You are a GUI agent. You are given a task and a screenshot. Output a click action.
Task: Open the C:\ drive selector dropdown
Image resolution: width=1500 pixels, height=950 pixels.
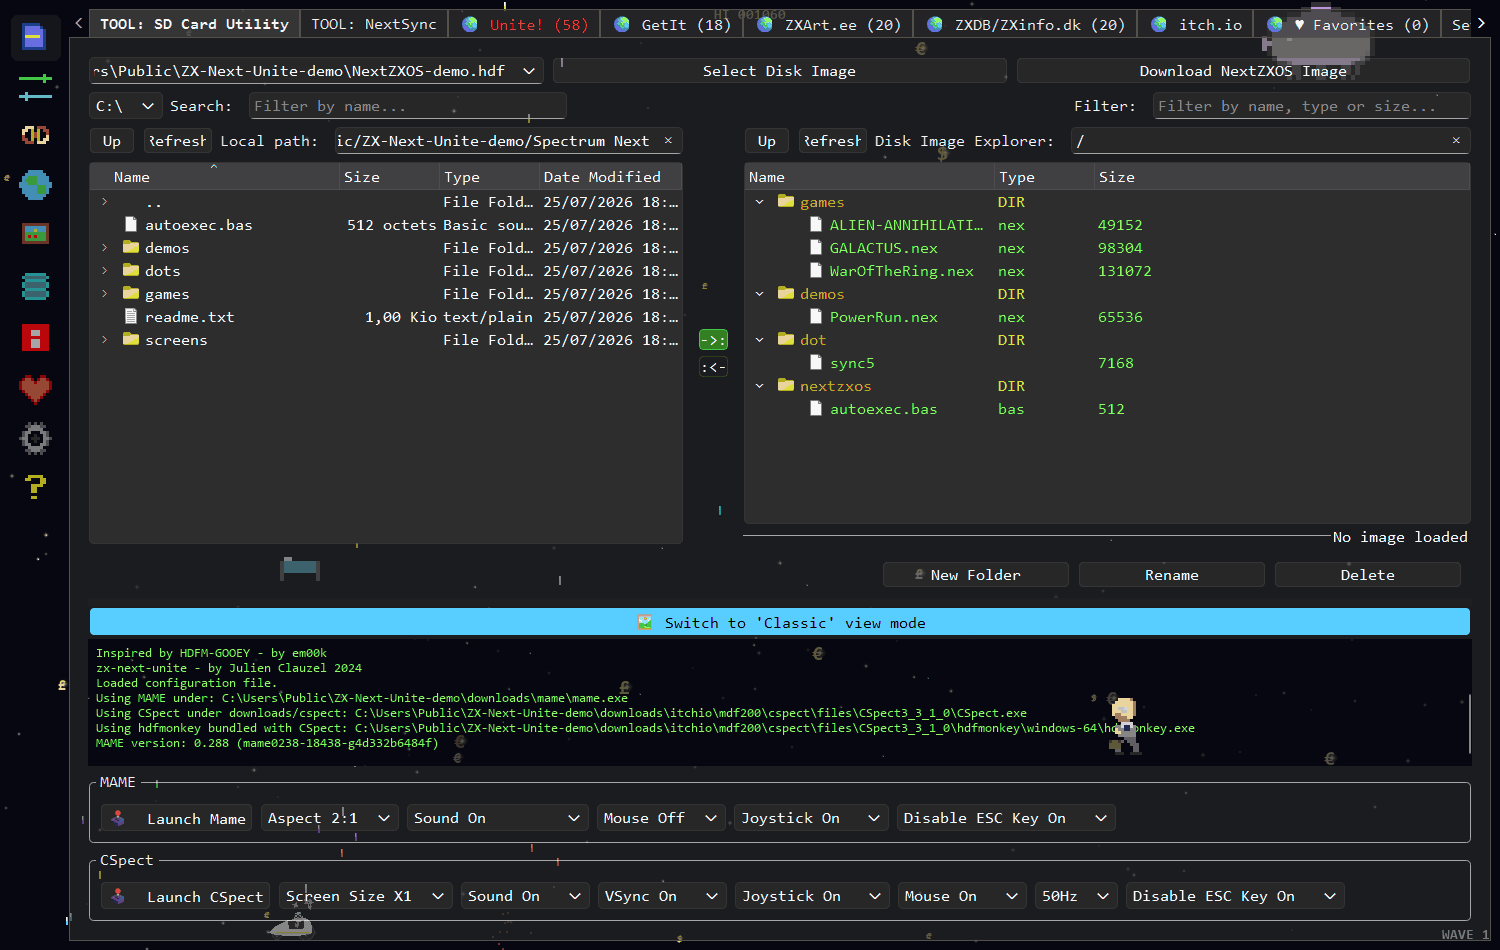point(125,106)
